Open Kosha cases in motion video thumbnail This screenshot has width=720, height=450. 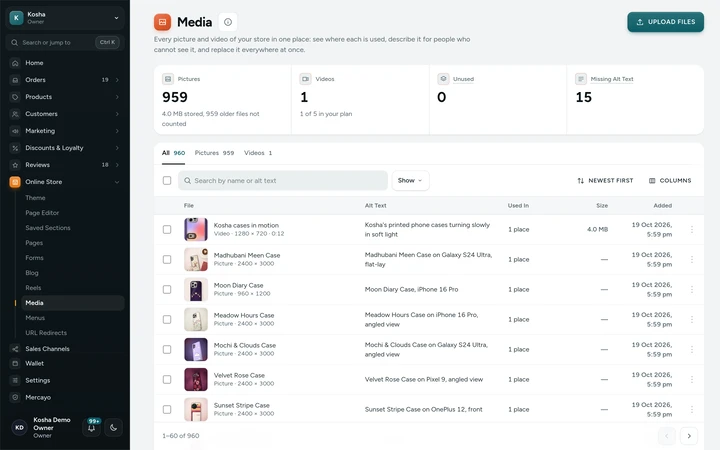click(x=196, y=229)
